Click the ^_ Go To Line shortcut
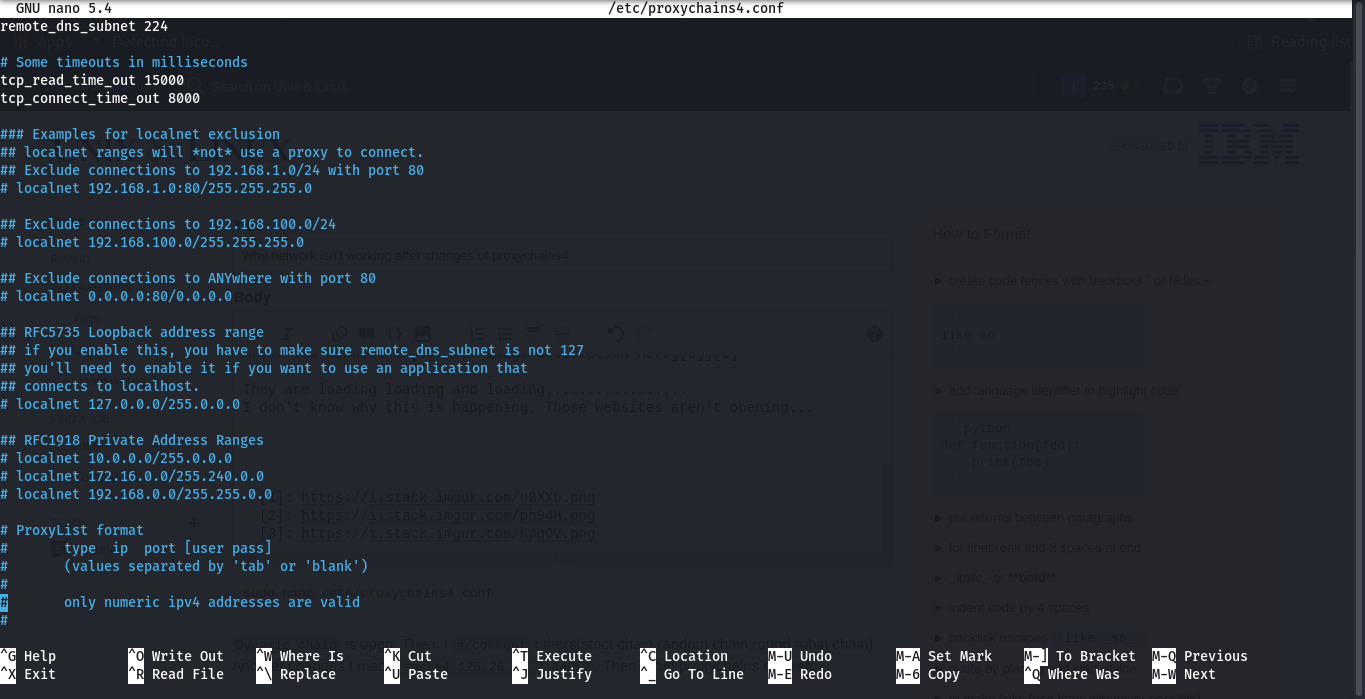The image size is (1365, 699). tap(692, 674)
